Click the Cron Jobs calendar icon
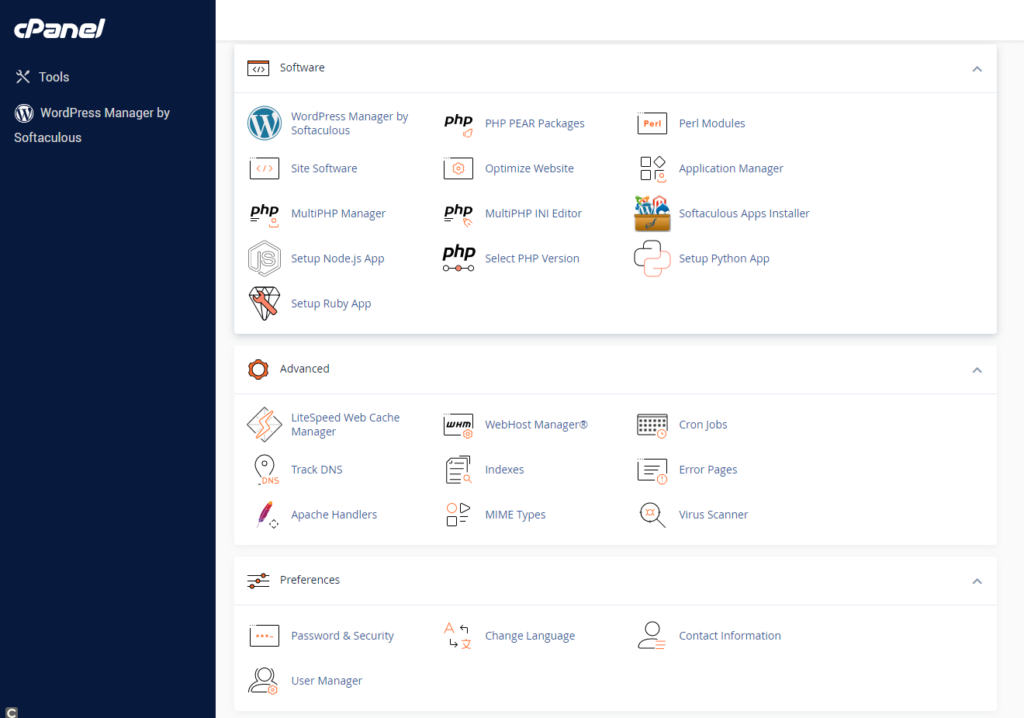 click(x=652, y=425)
